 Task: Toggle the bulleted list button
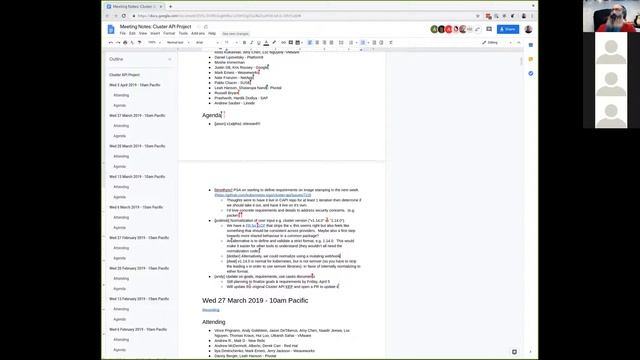362,42
